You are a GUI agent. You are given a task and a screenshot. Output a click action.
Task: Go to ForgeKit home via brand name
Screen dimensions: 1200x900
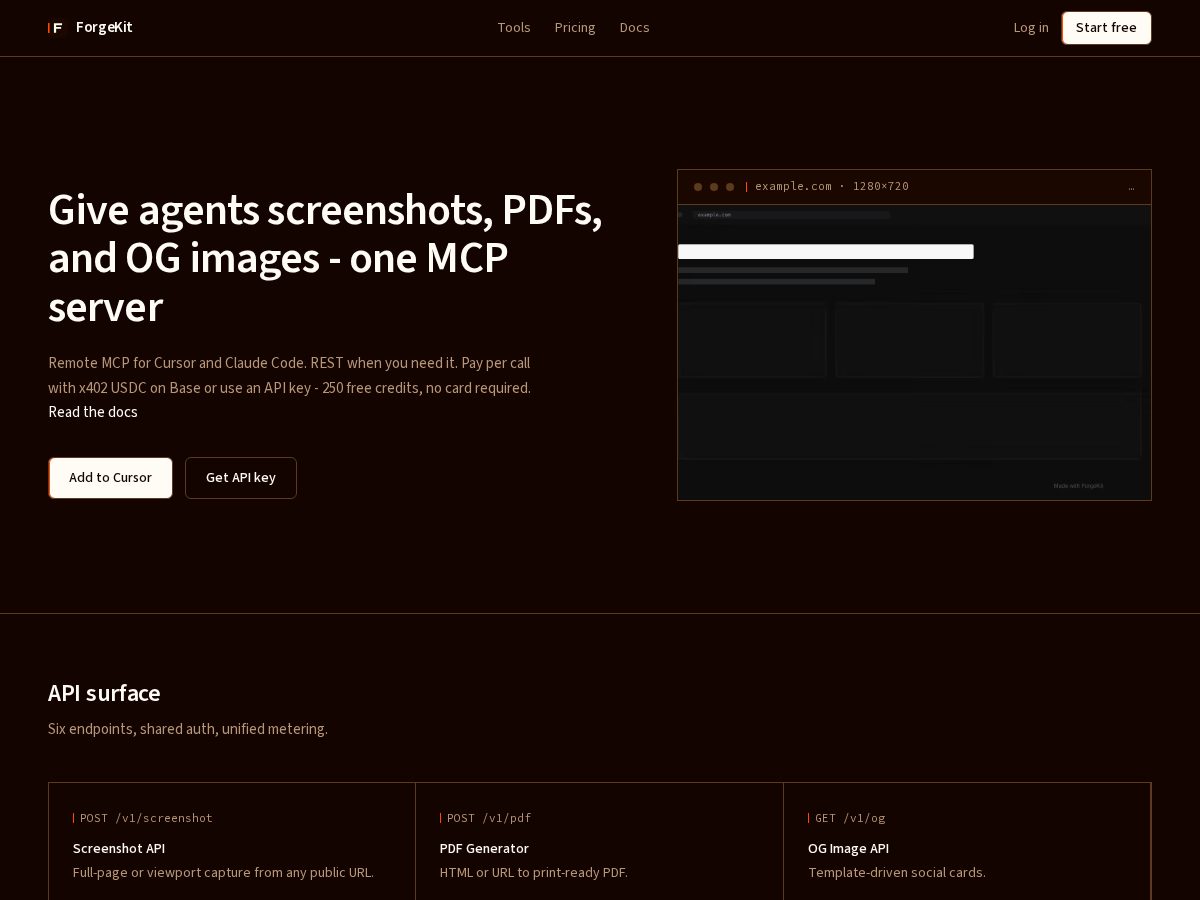[x=104, y=27]
